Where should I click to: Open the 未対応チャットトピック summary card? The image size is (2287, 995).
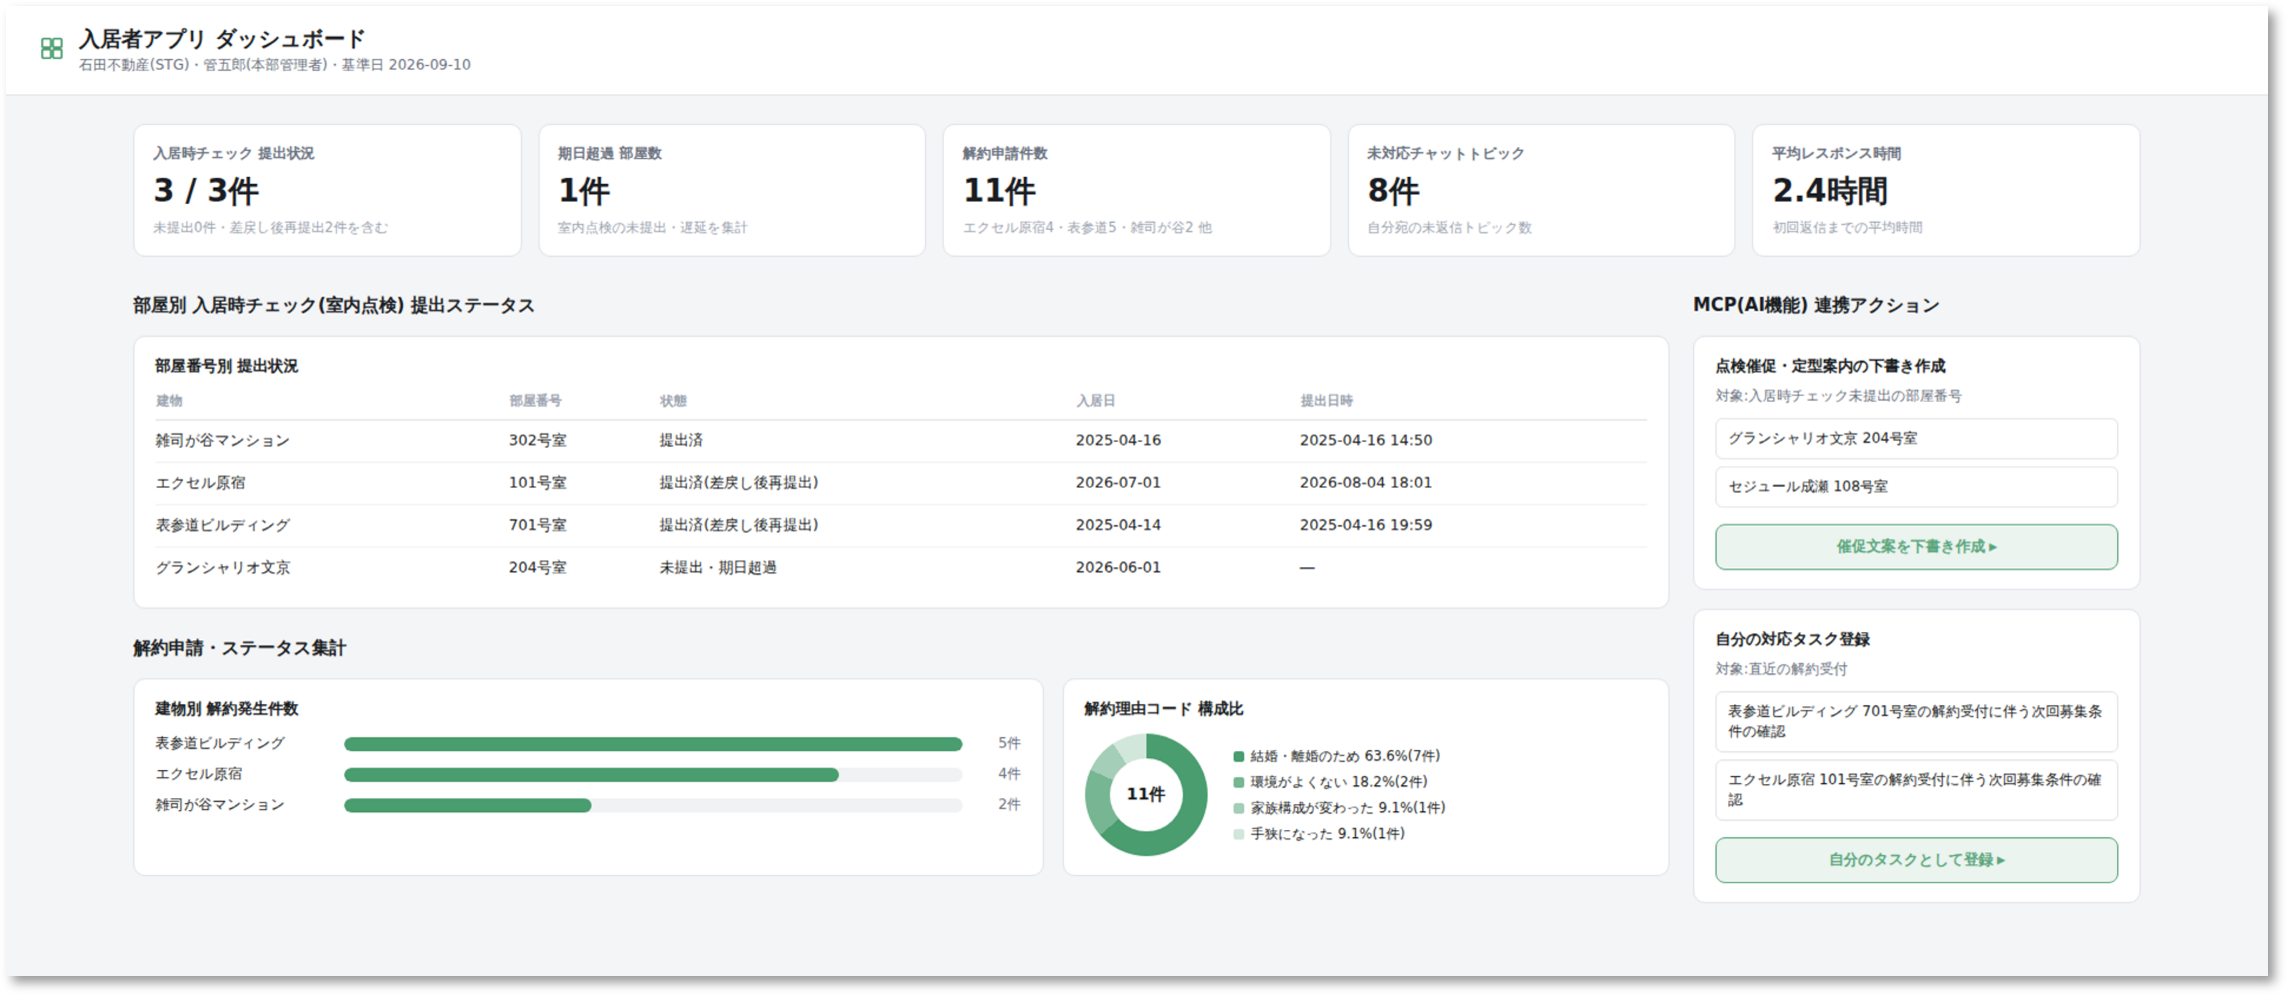click(x=1541, y=190)
